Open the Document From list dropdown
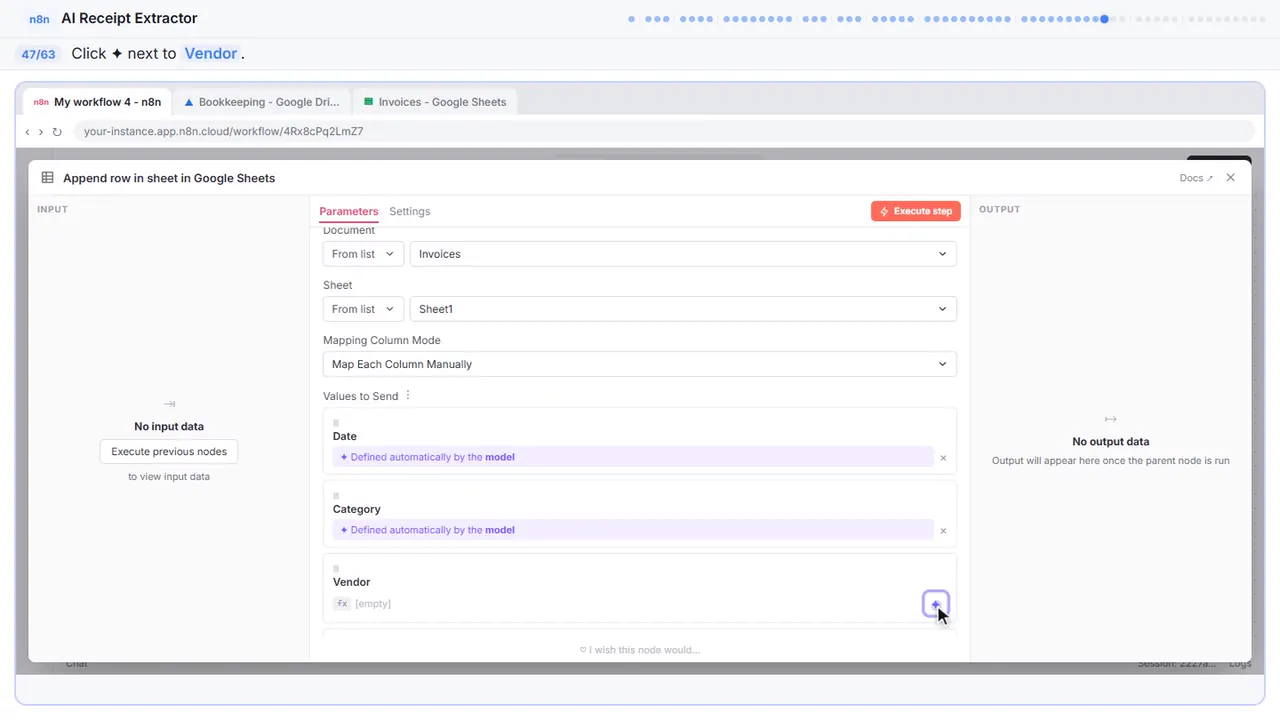 pos(363,254)
